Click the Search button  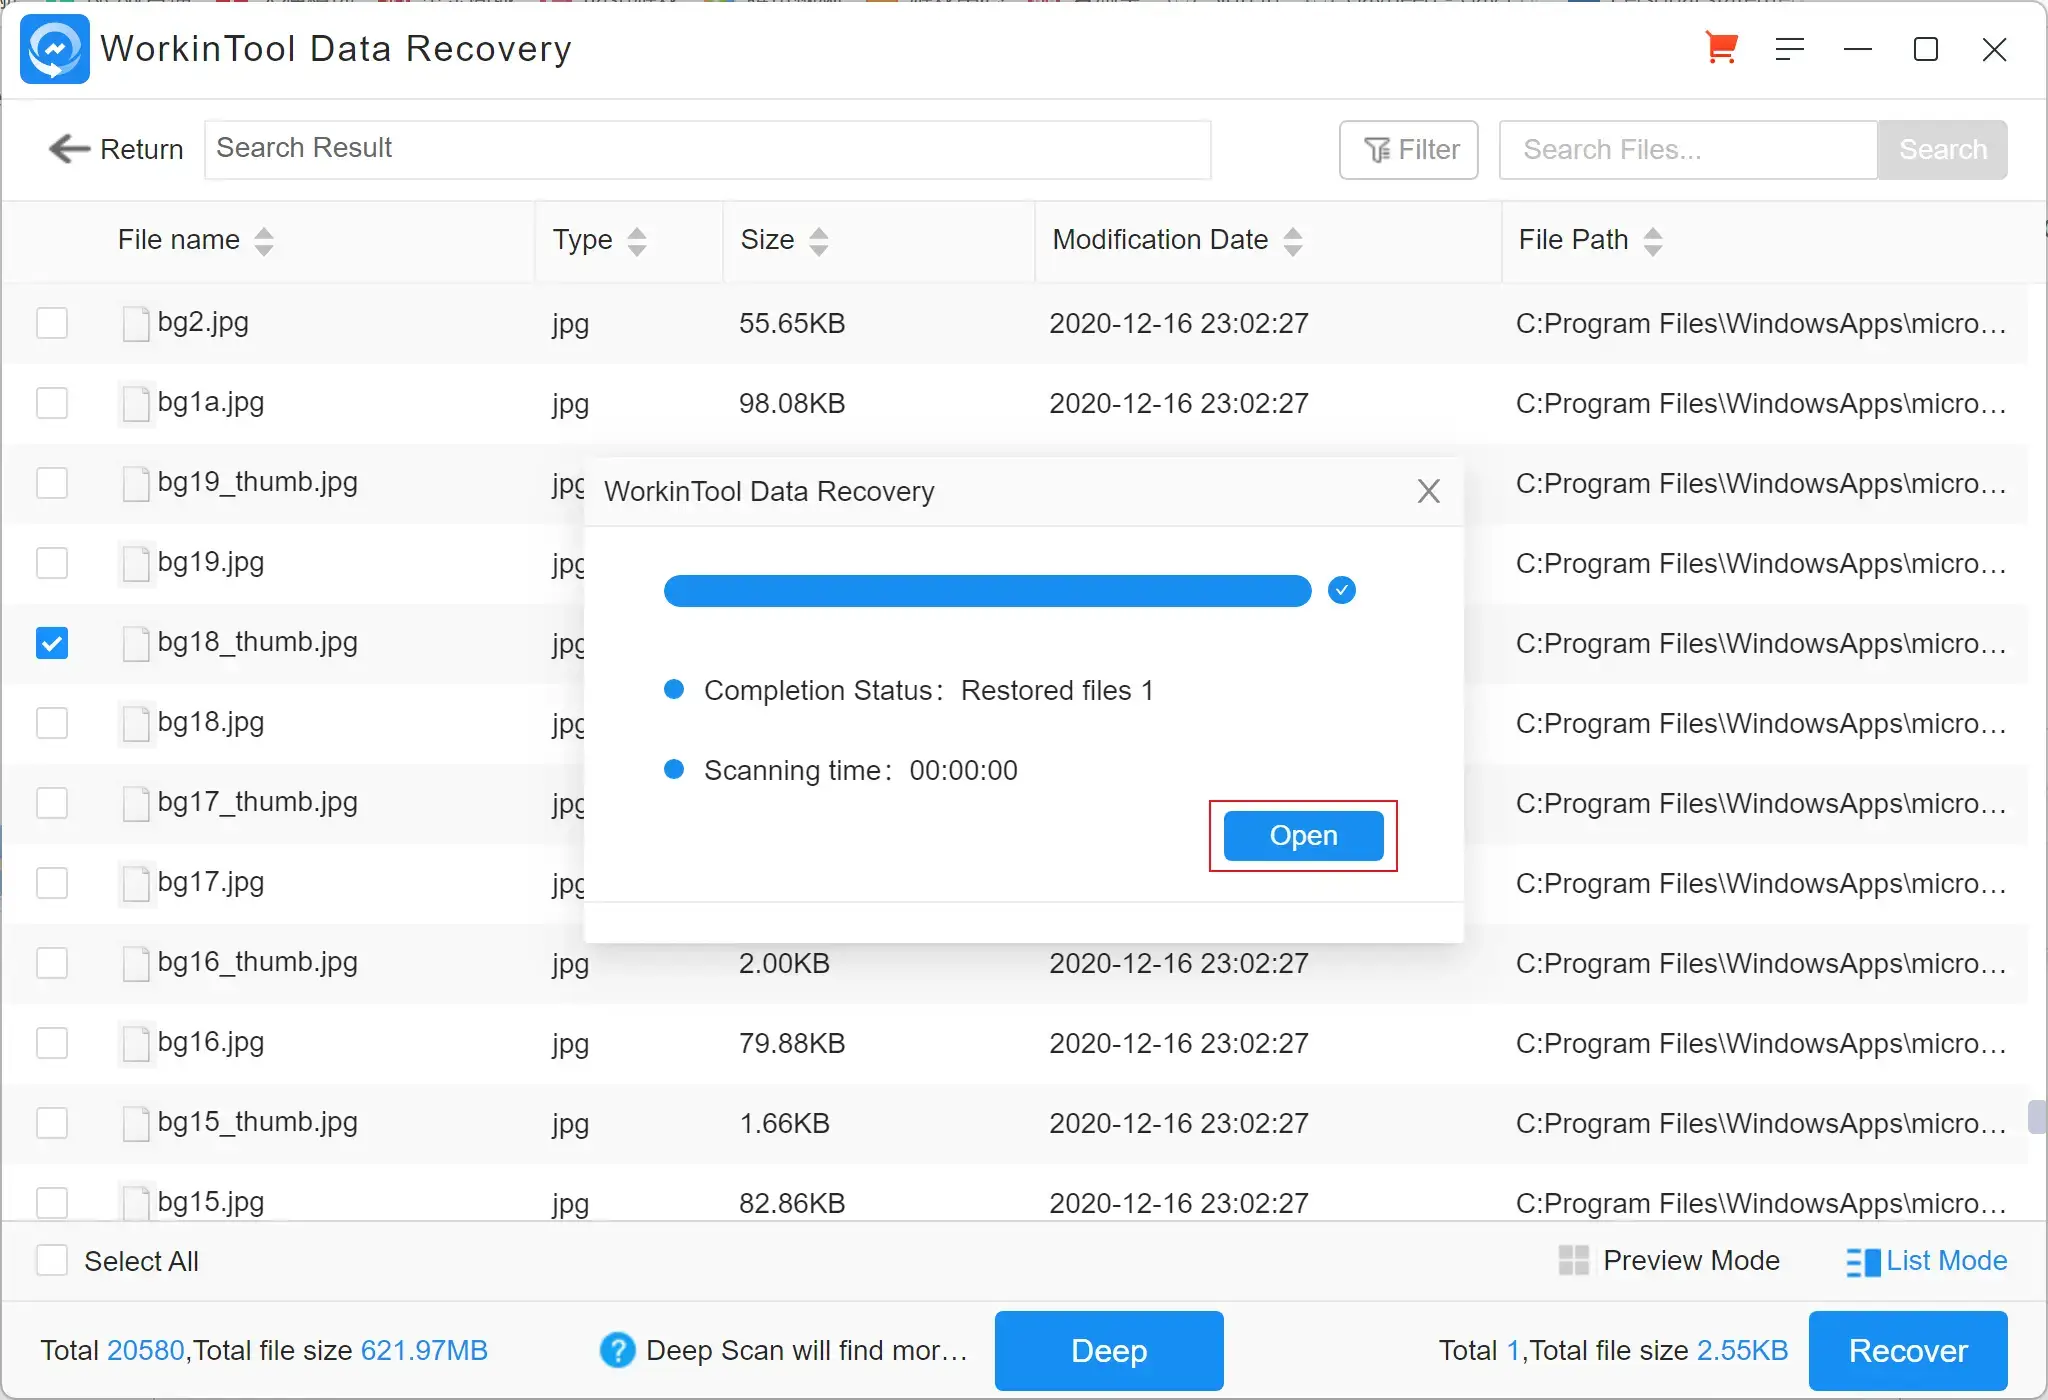(x=1942, y=150)
